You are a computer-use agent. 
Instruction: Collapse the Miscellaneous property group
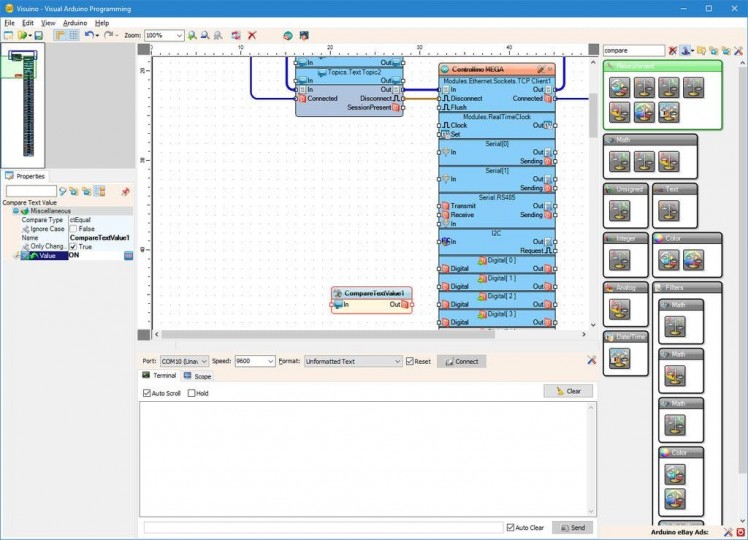click(16, 211)
